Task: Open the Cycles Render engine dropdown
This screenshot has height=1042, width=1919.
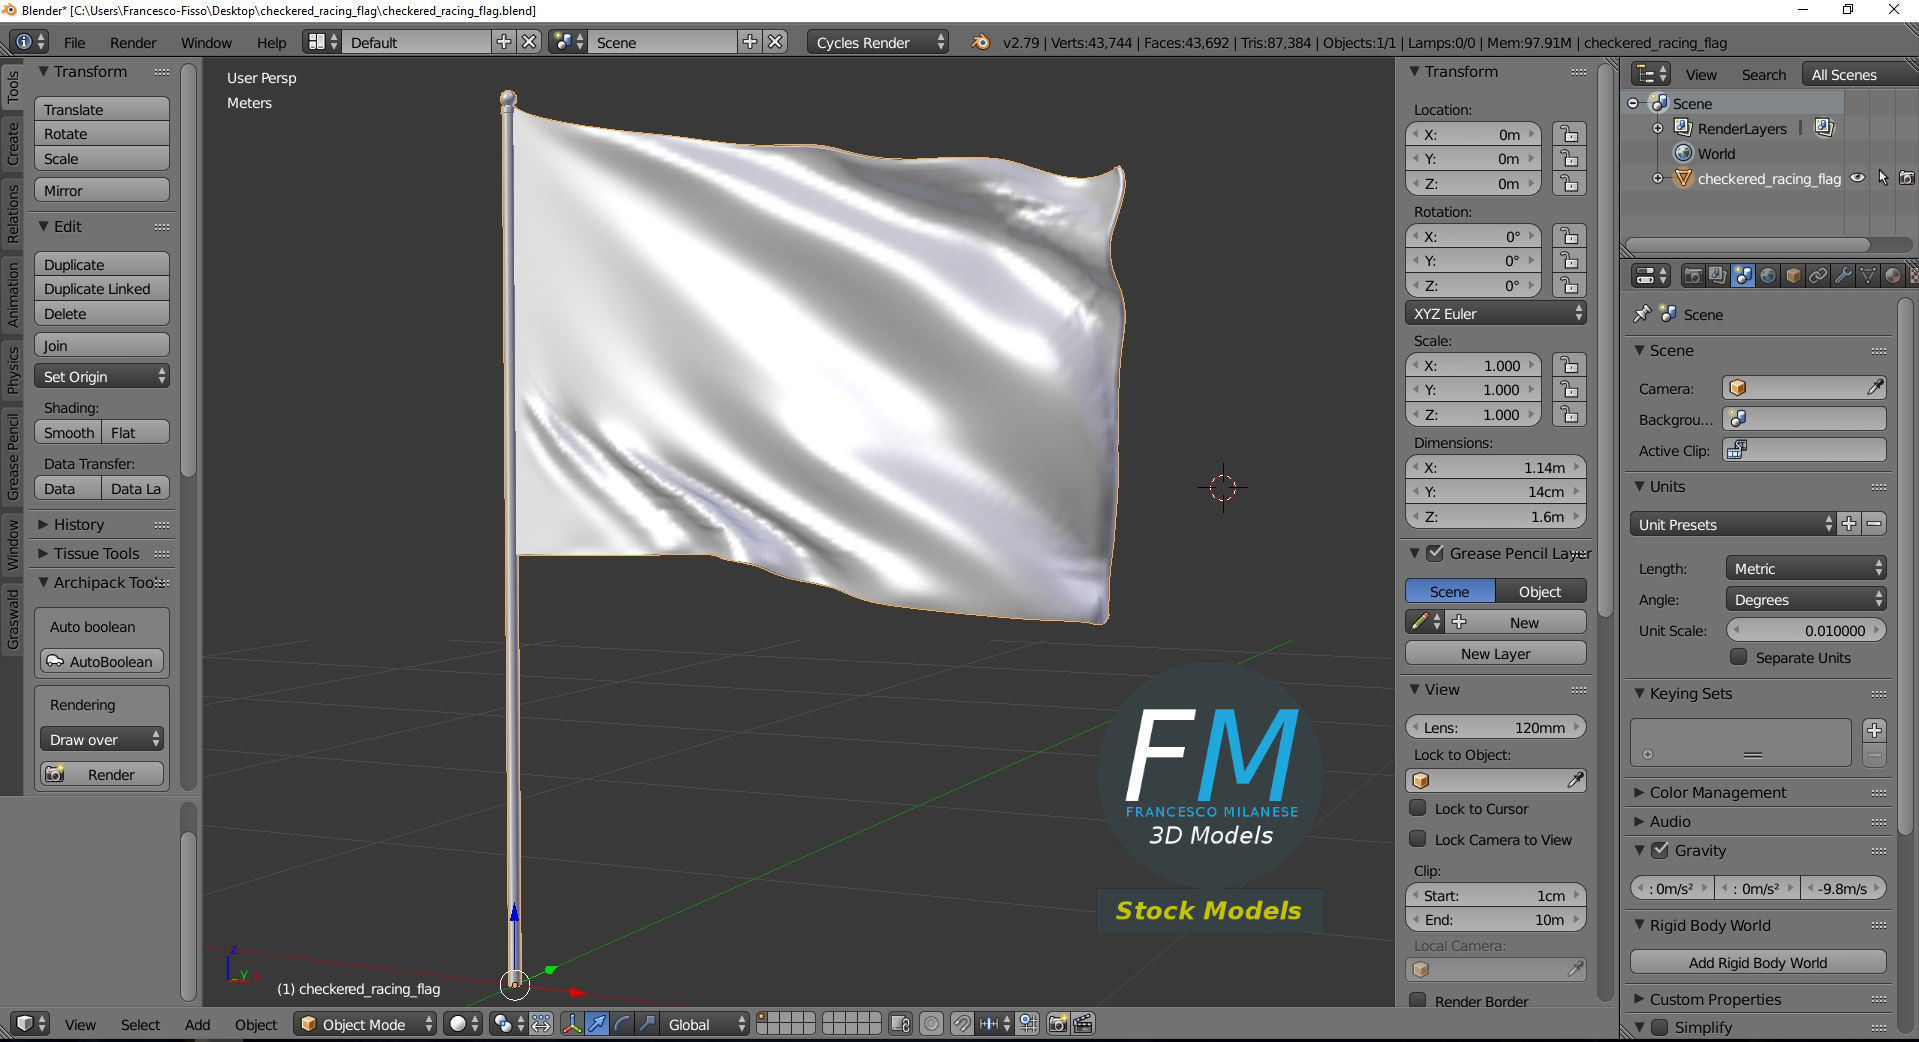Action: [x=878, y=42]
